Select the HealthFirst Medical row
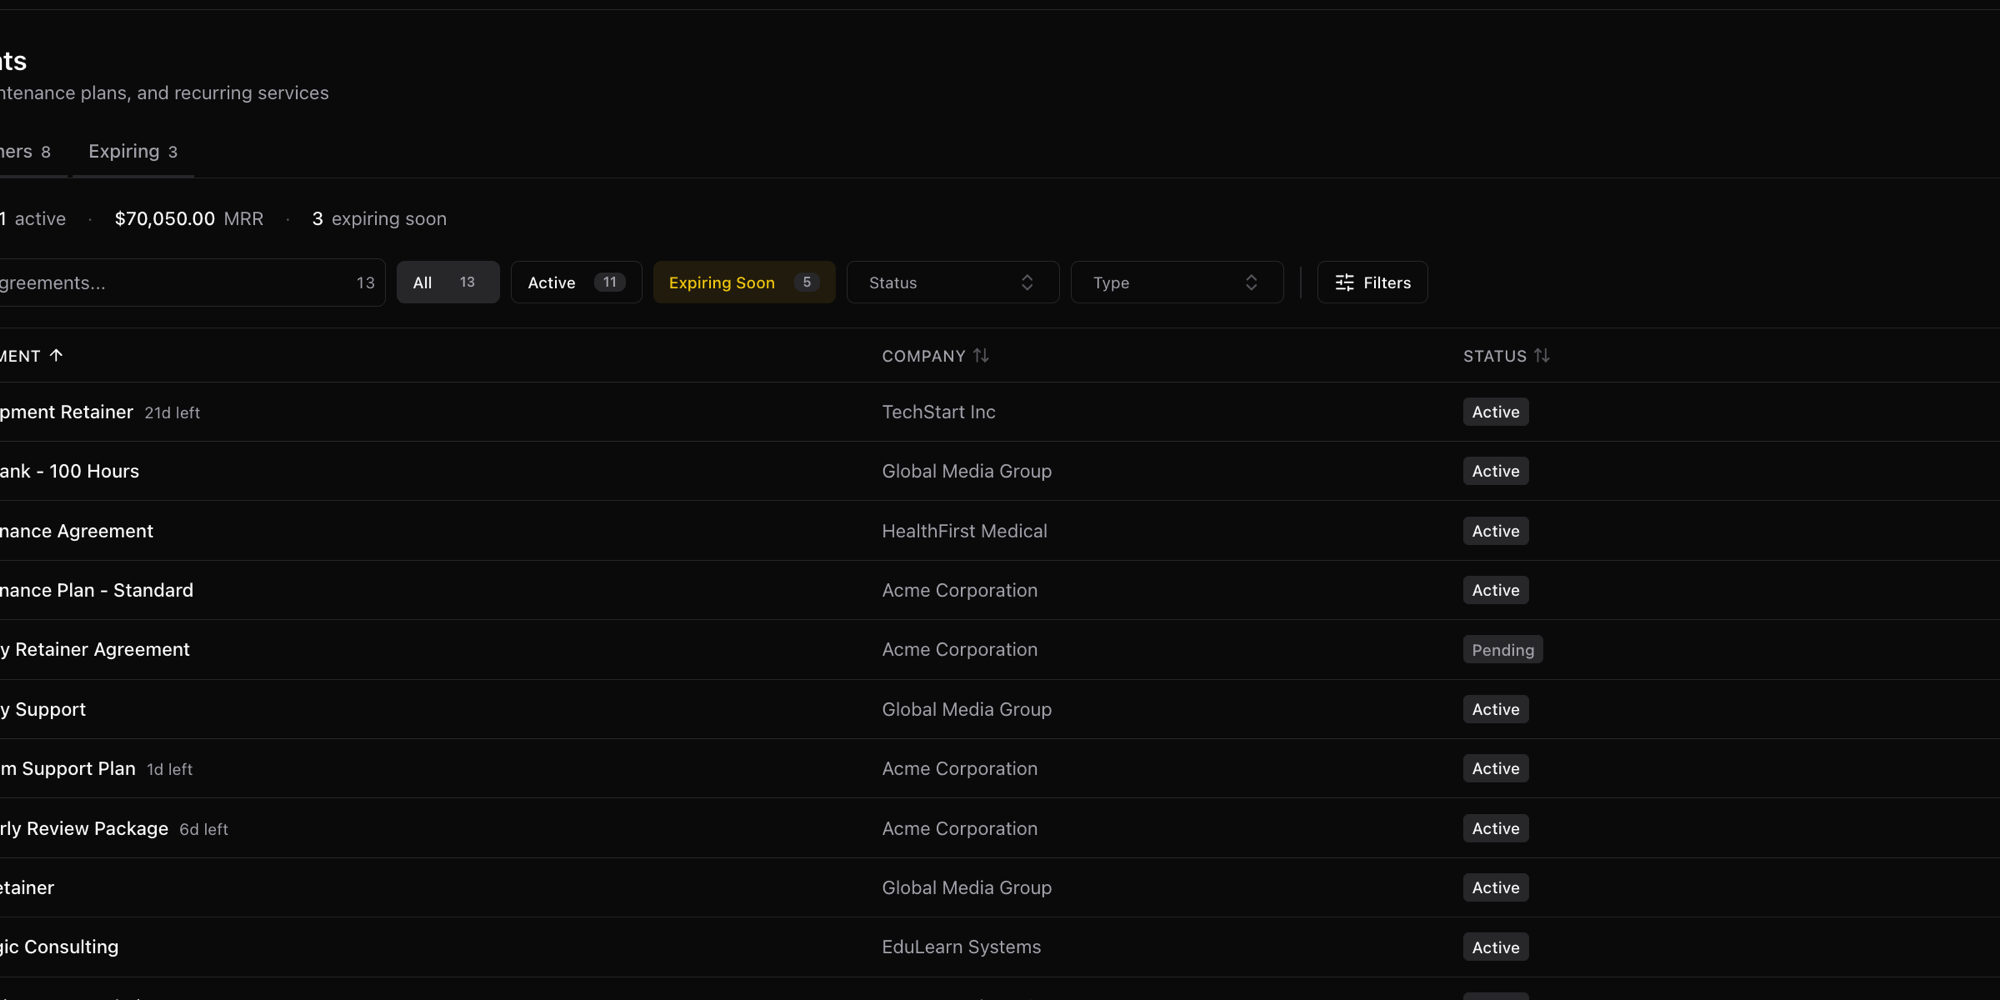The width and height of the screenshot is (2000, 1000). (964, 531)
